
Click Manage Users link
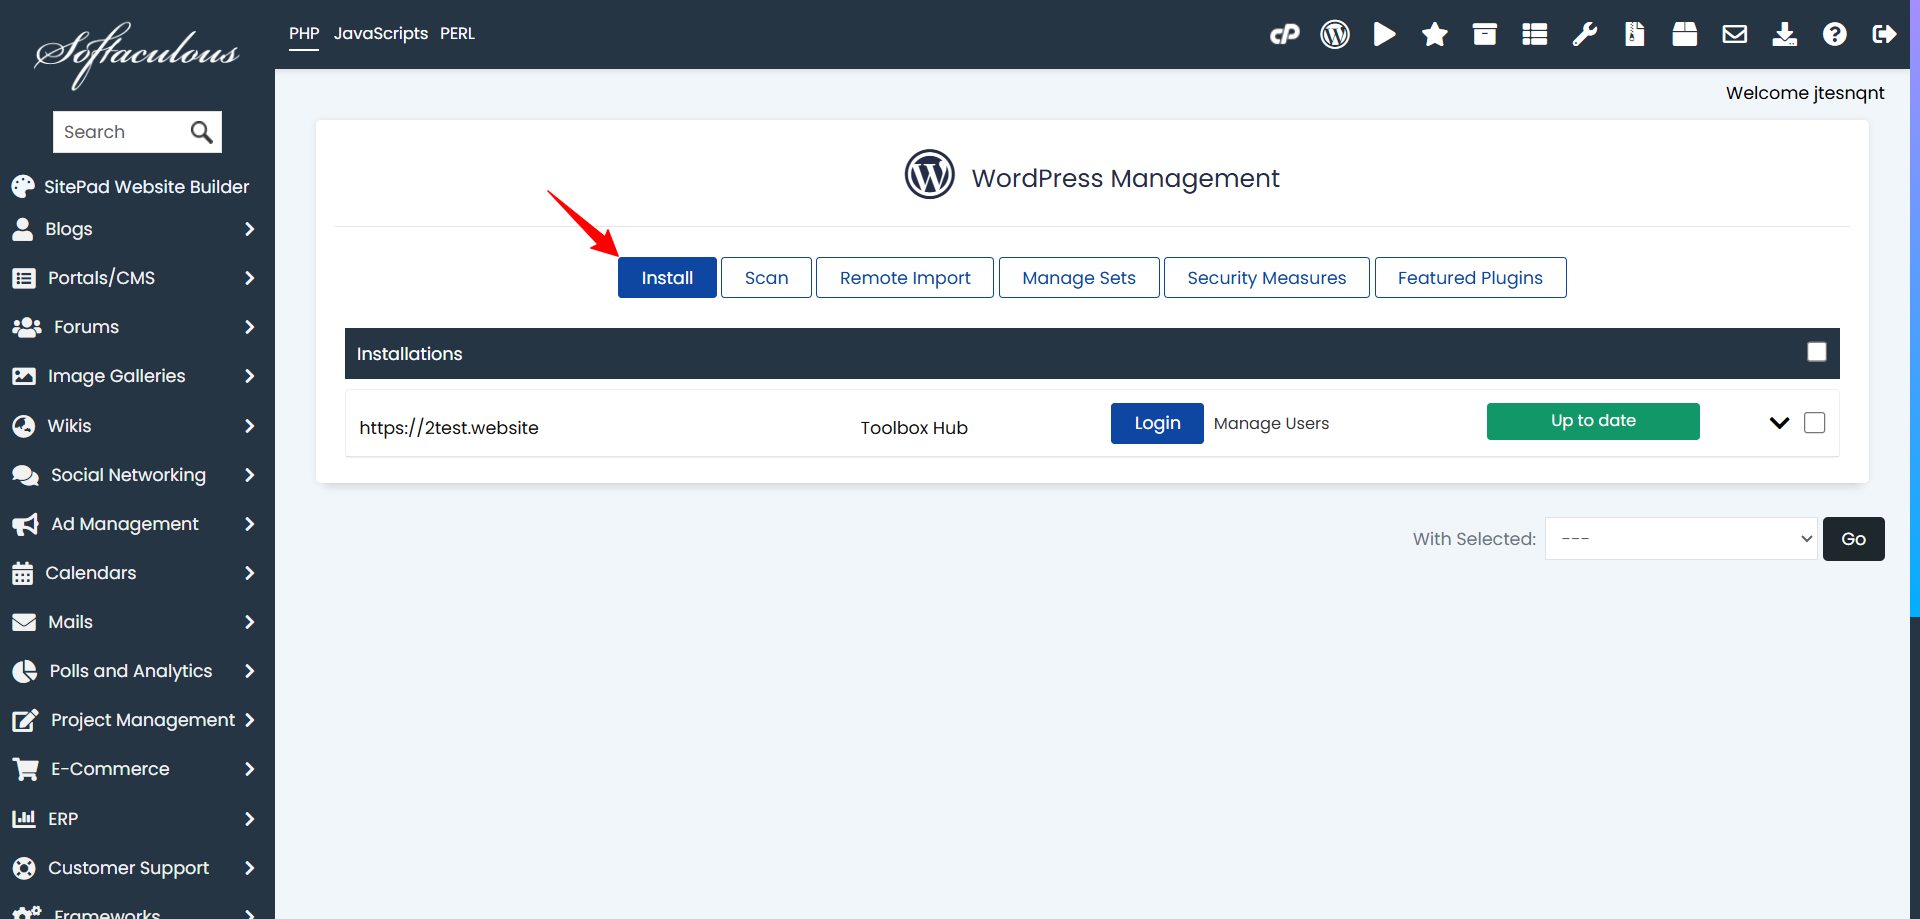[x=1271, y=424]
